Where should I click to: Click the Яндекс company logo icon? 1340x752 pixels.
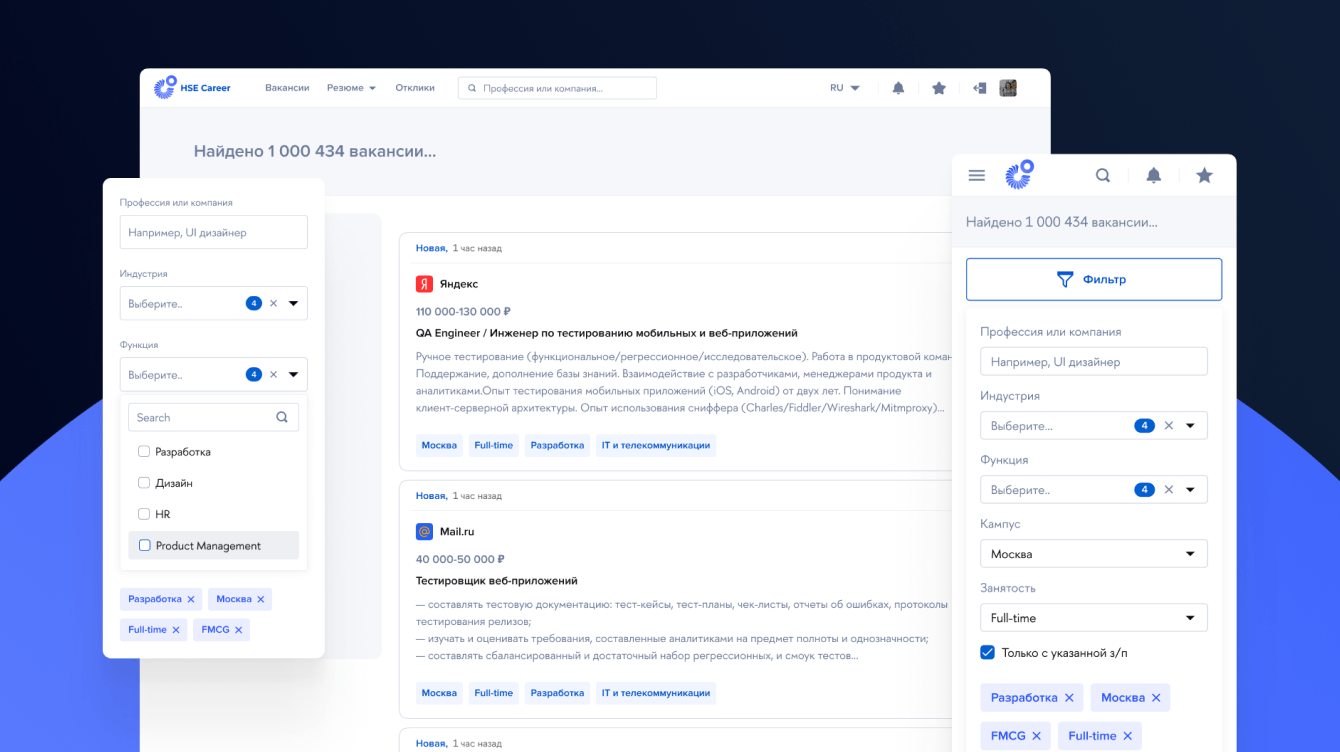click(424, 284)
